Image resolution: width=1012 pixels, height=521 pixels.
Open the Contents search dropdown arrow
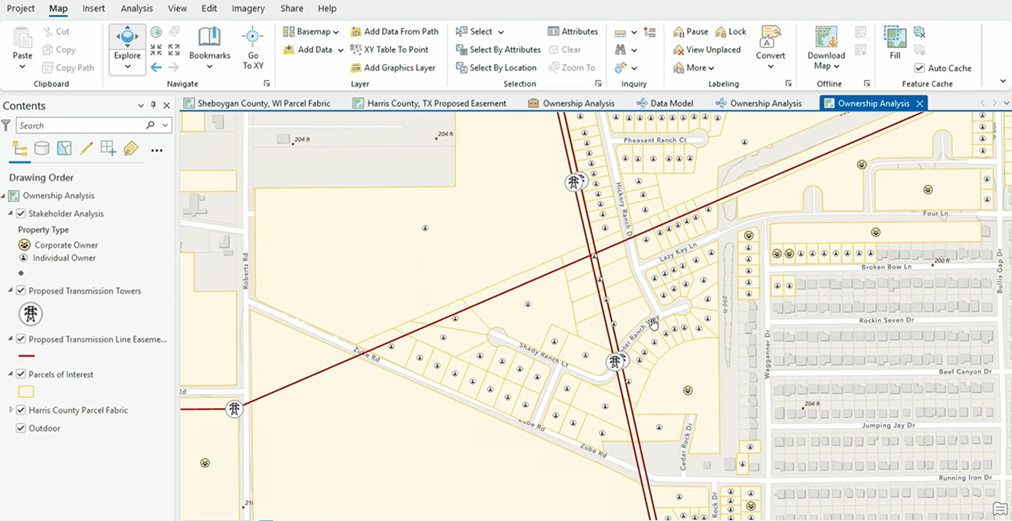(x=166, y=126)
